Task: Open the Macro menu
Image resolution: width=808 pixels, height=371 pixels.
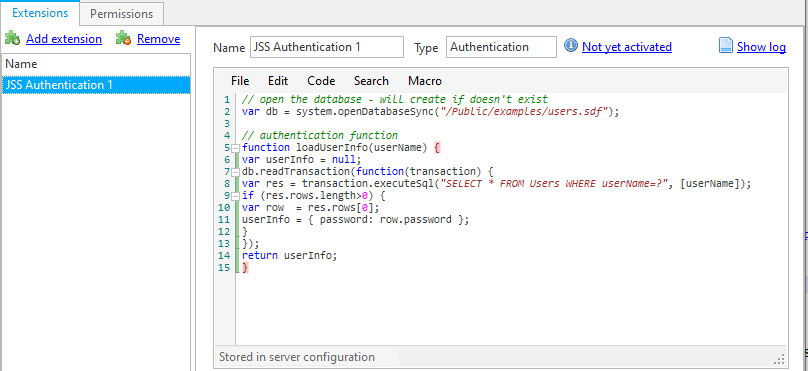Action: pos(425,81)
